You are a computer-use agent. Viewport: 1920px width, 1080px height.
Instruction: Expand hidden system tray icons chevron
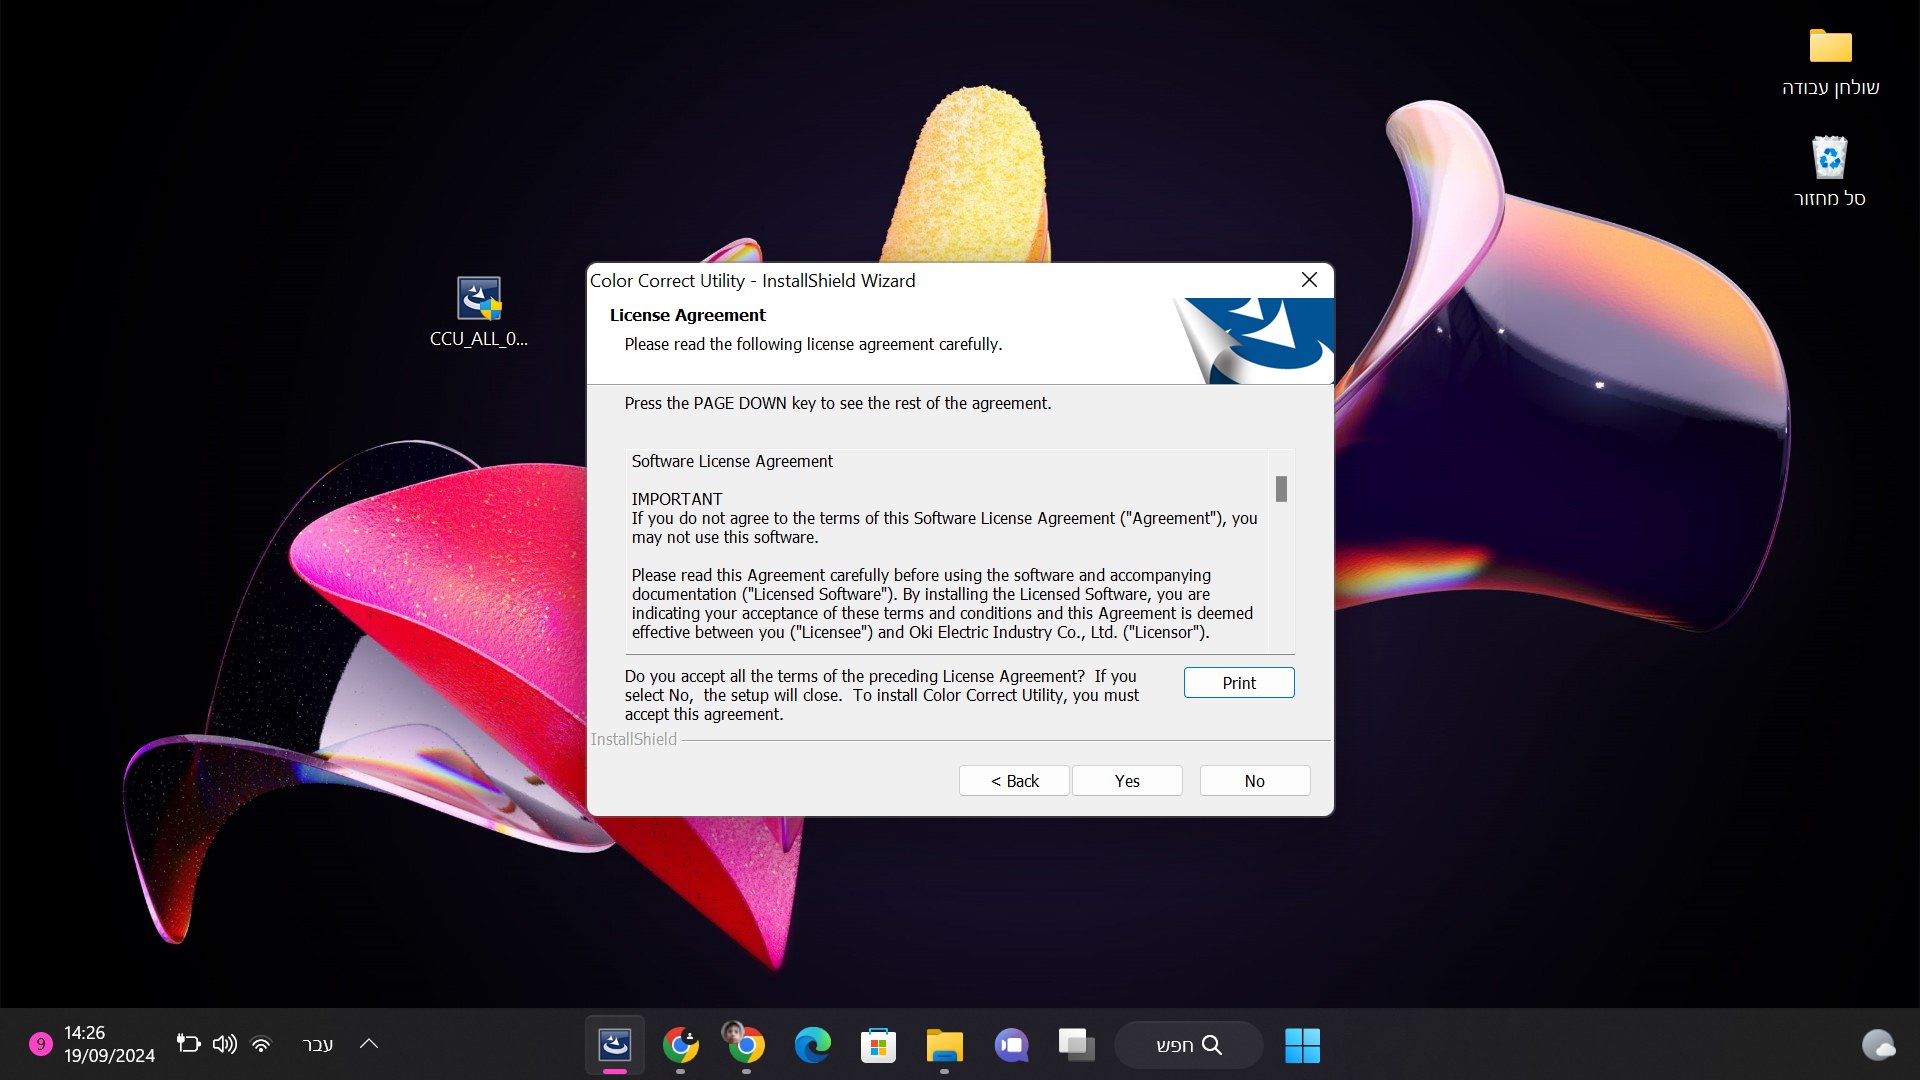pyautogui.click(x=369, y=1044)
